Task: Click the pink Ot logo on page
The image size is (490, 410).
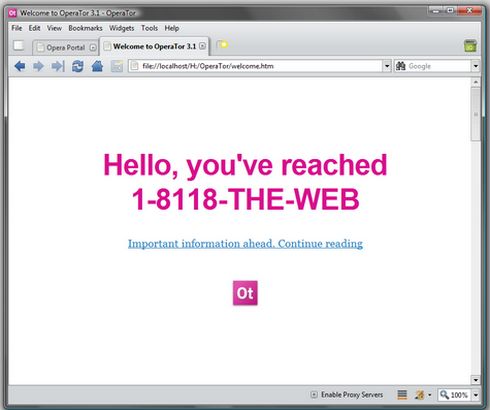Action: point(245,293)
